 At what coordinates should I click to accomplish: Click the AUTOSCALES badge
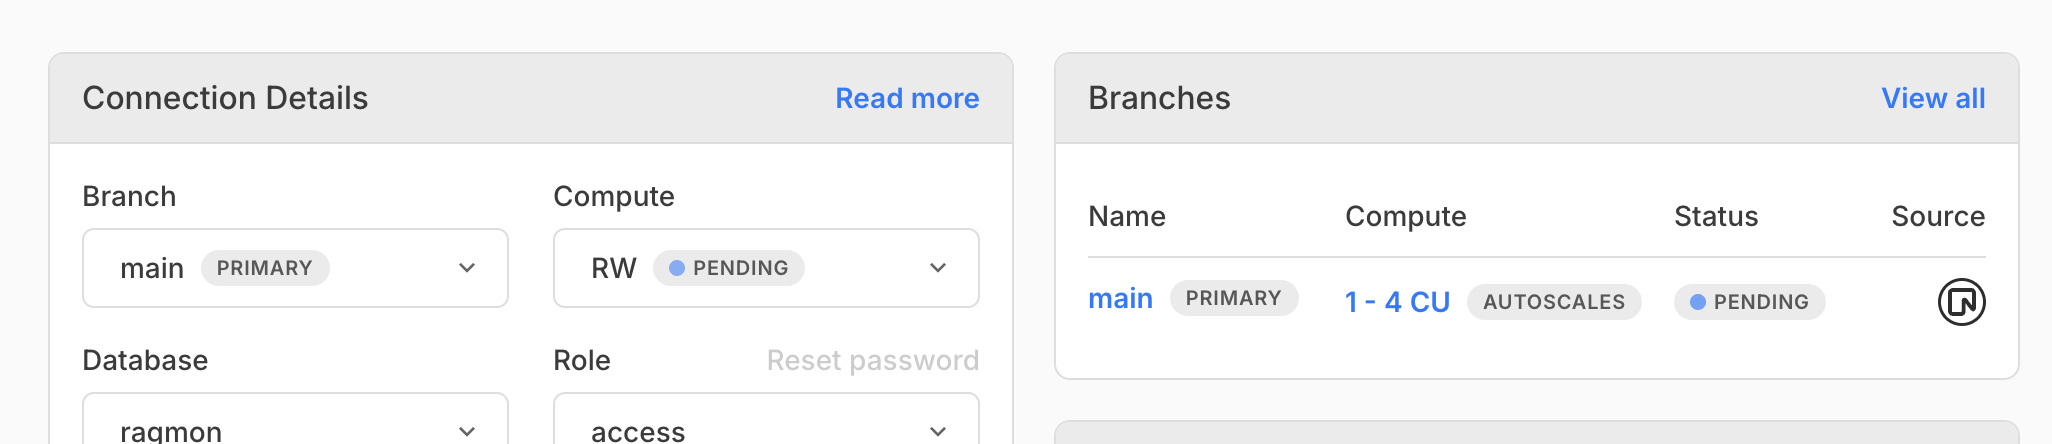click(1554, 302)
